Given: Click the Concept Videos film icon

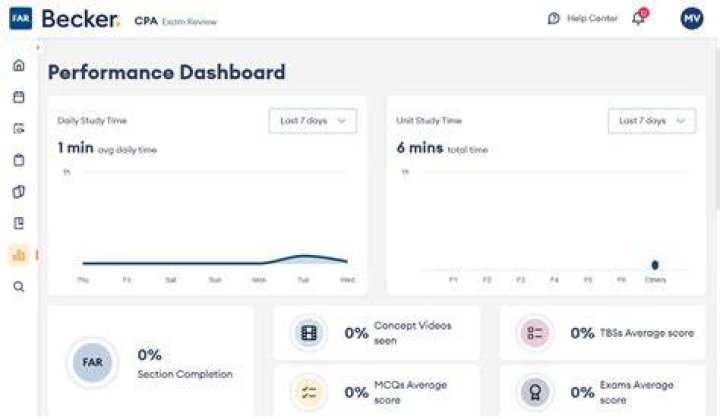Looking at the screenshot, I should [309, 333].
